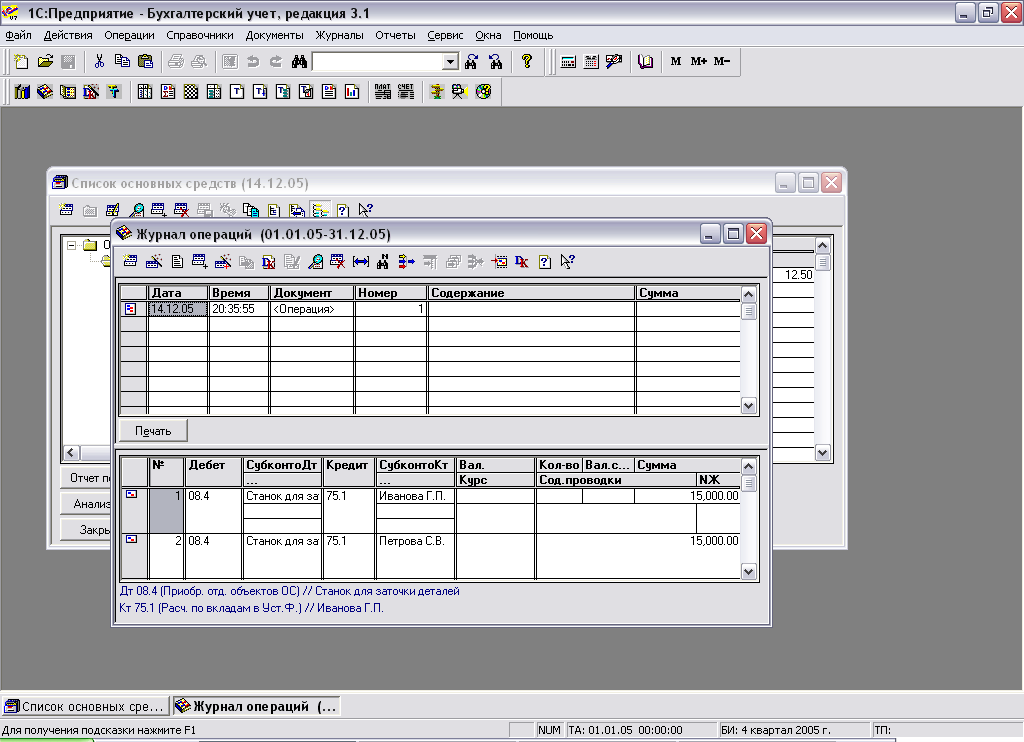This screenshot has height=742, width=1024.
Task: Click the document page icon in journal toolbar
Action: coord(177,262)
